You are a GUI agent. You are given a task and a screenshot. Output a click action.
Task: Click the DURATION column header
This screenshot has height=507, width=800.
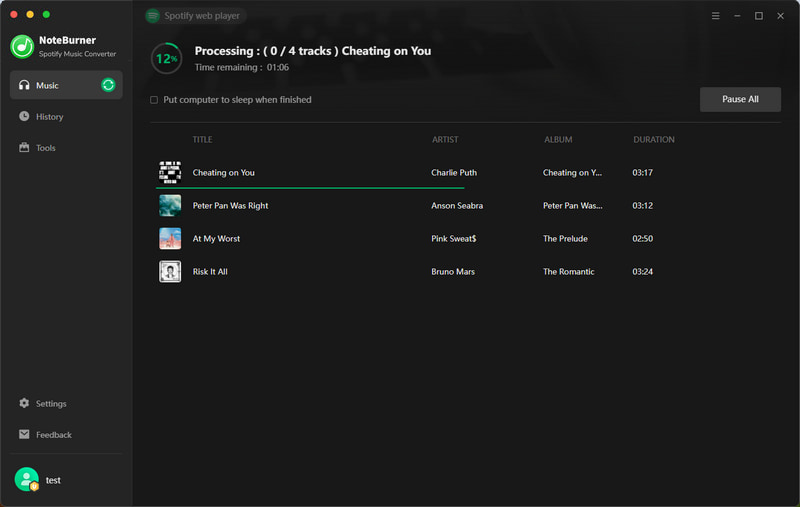pos(654,139)
